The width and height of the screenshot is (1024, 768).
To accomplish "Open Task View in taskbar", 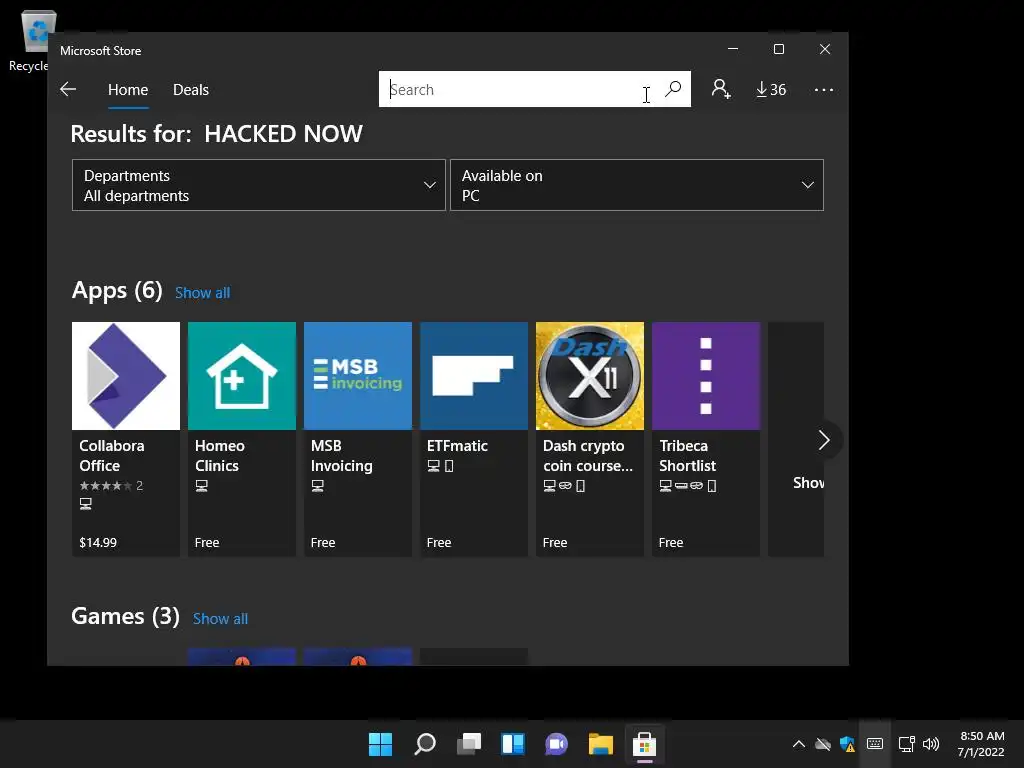I will click(469, 744).
